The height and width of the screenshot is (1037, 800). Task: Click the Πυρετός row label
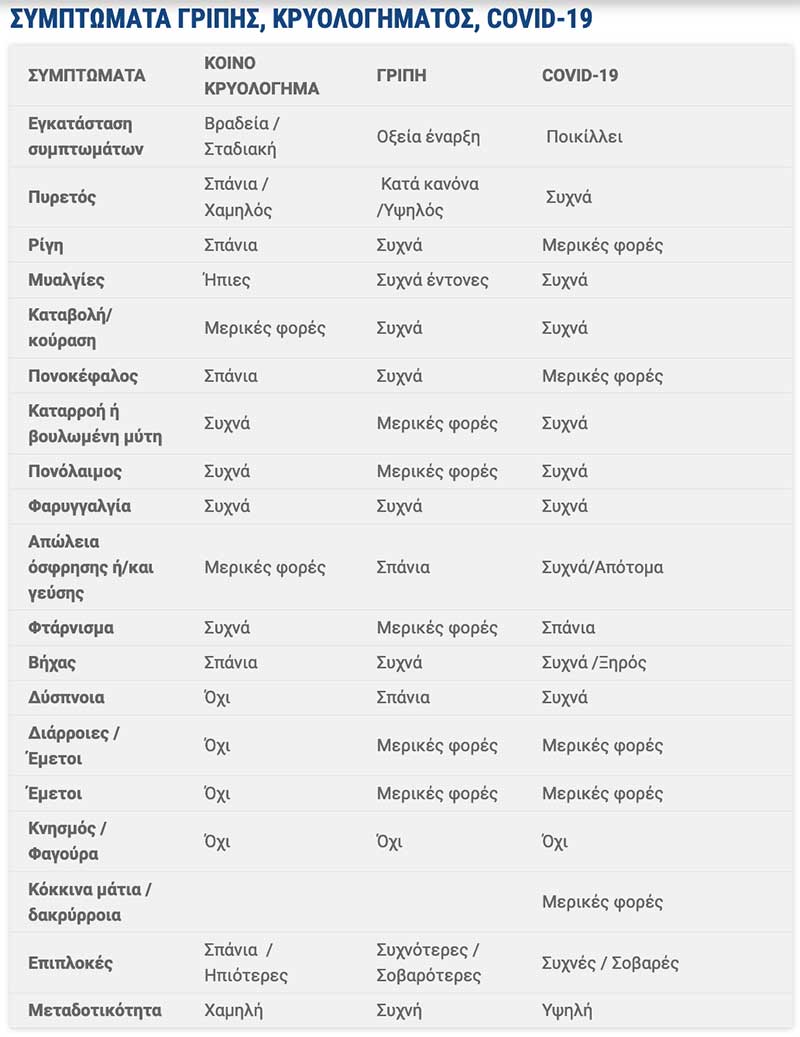point(62,197)
